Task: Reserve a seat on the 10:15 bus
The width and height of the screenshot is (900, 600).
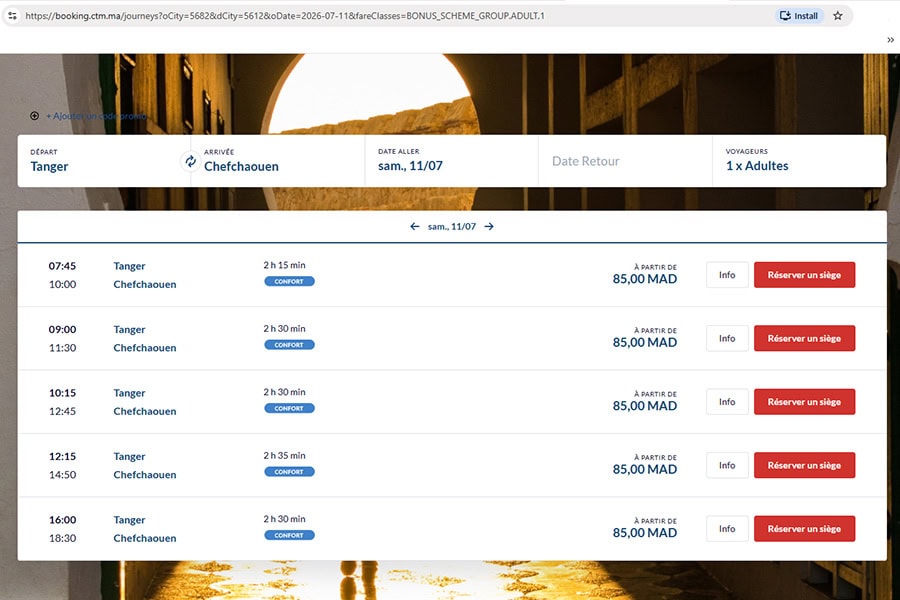Action: click(x=804, y=402)
